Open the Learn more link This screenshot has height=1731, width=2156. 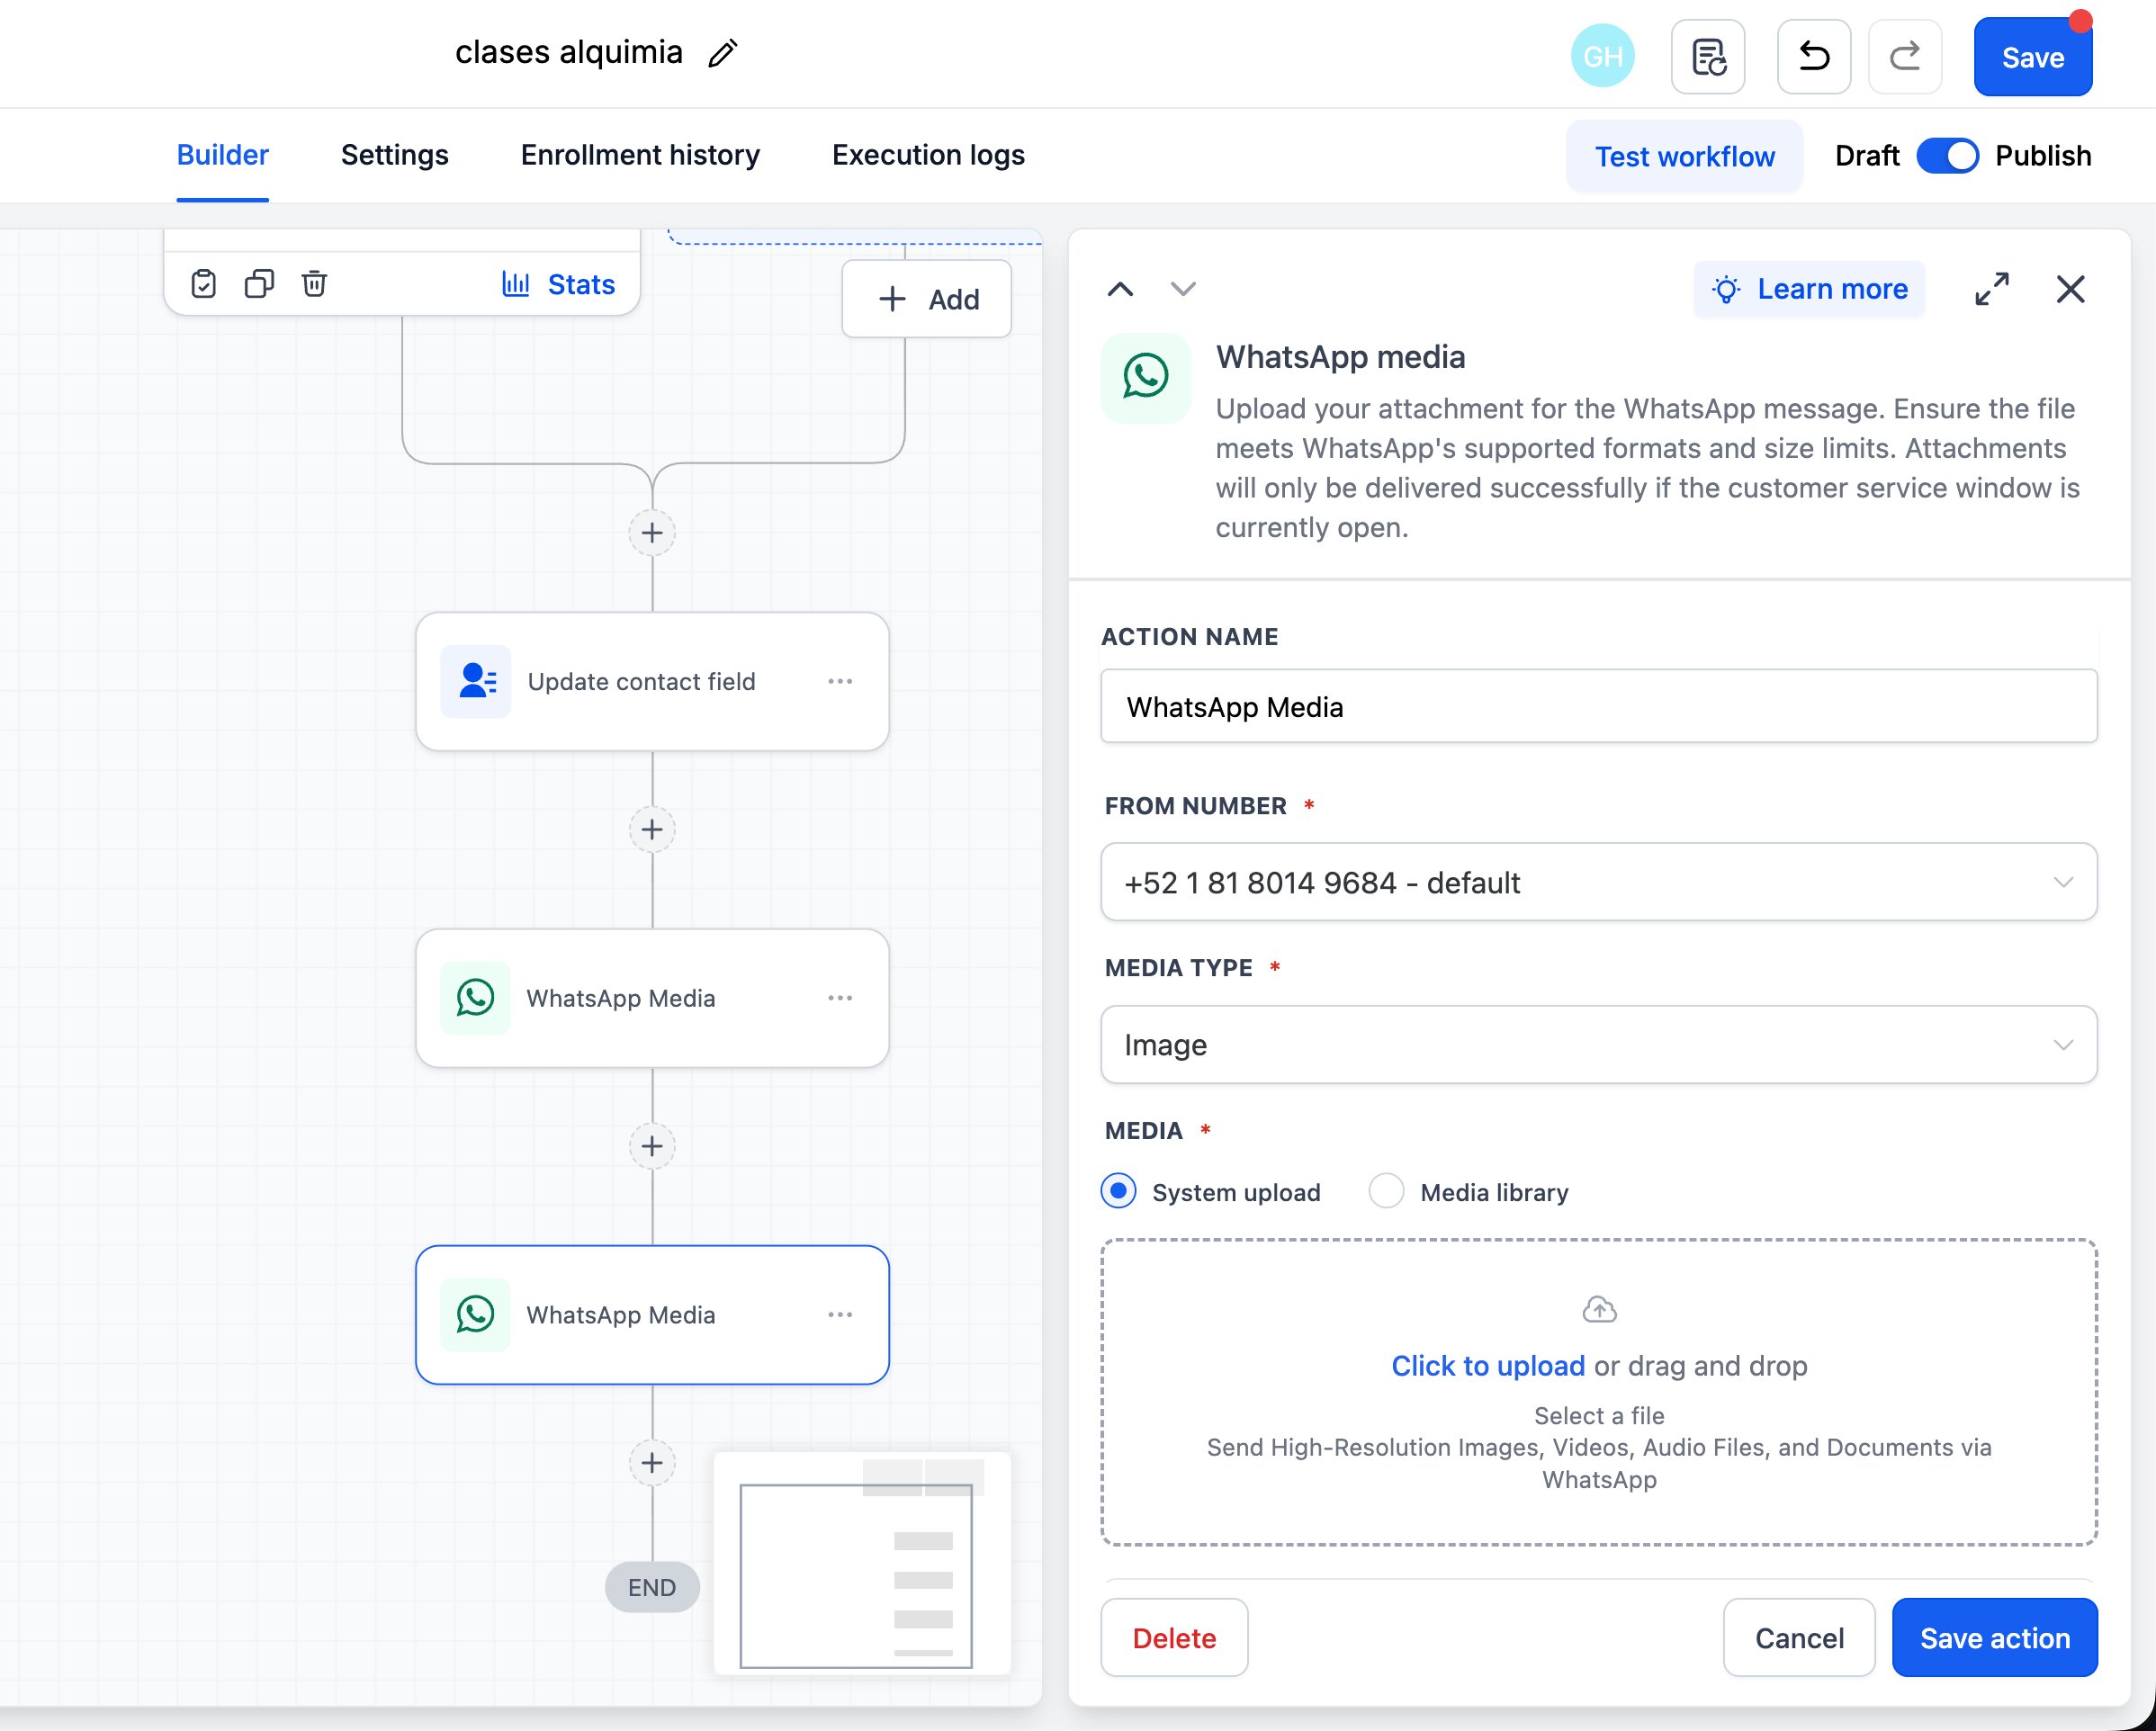click(x=1809, y=289)
